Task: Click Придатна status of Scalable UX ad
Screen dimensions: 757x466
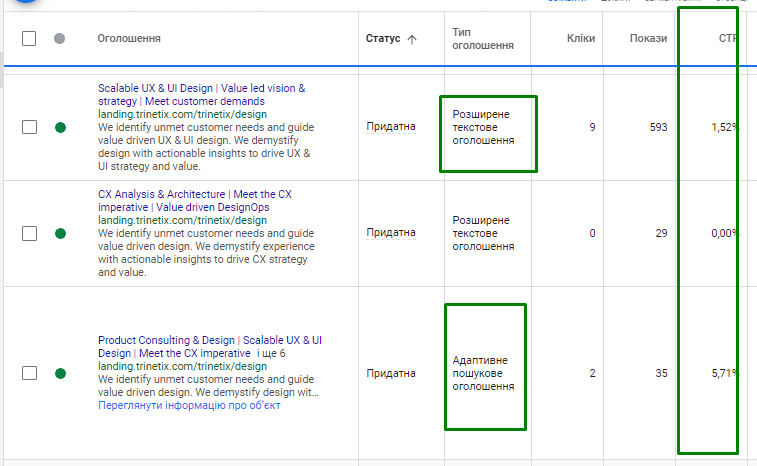Action: [x=391, y=127]
